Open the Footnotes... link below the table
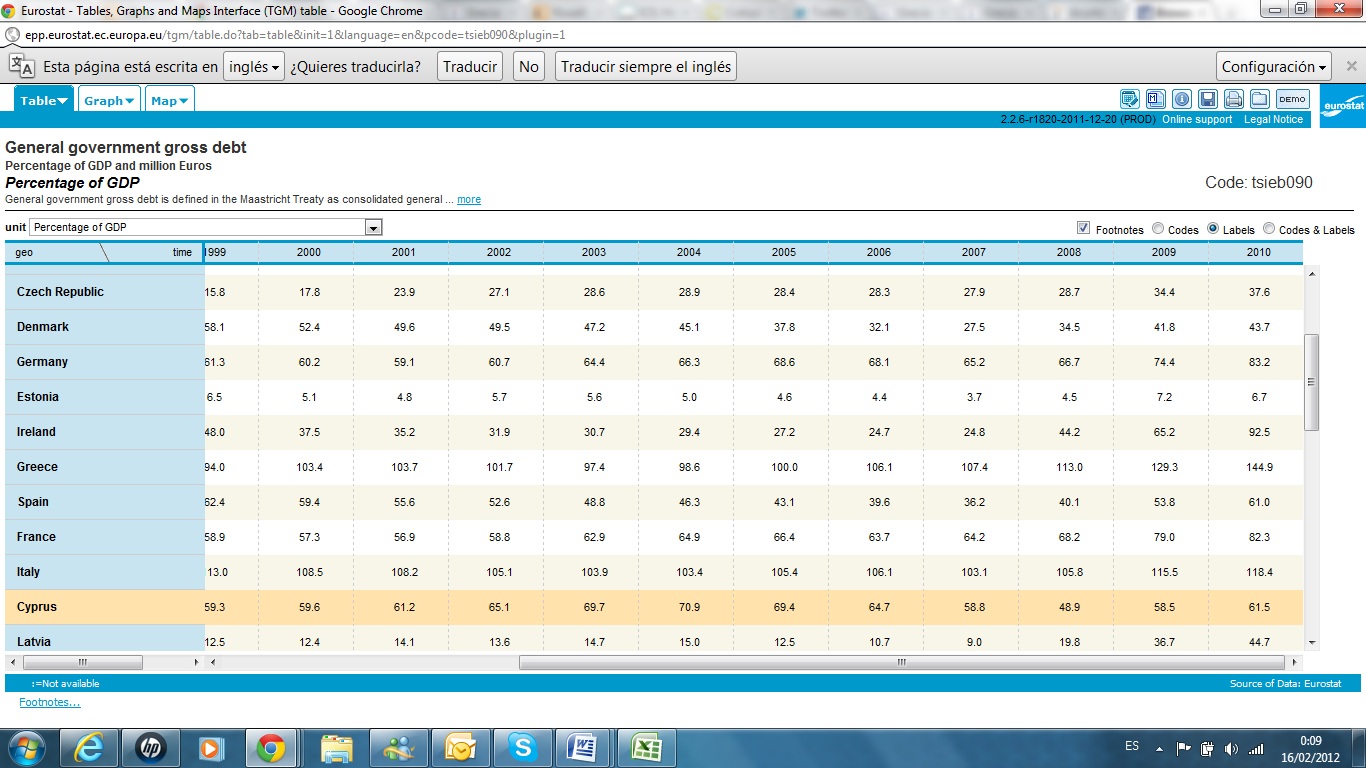 click(x=50, y=702)
